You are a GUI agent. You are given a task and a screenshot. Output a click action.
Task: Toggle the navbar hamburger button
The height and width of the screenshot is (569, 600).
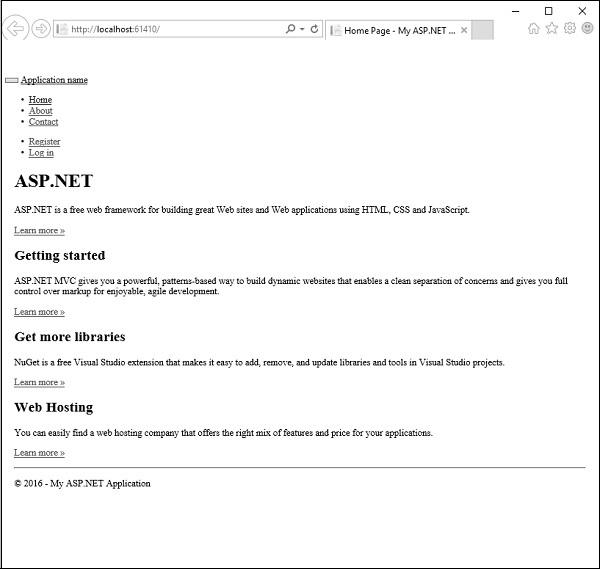pyautogui.click(x=11, y=80)
